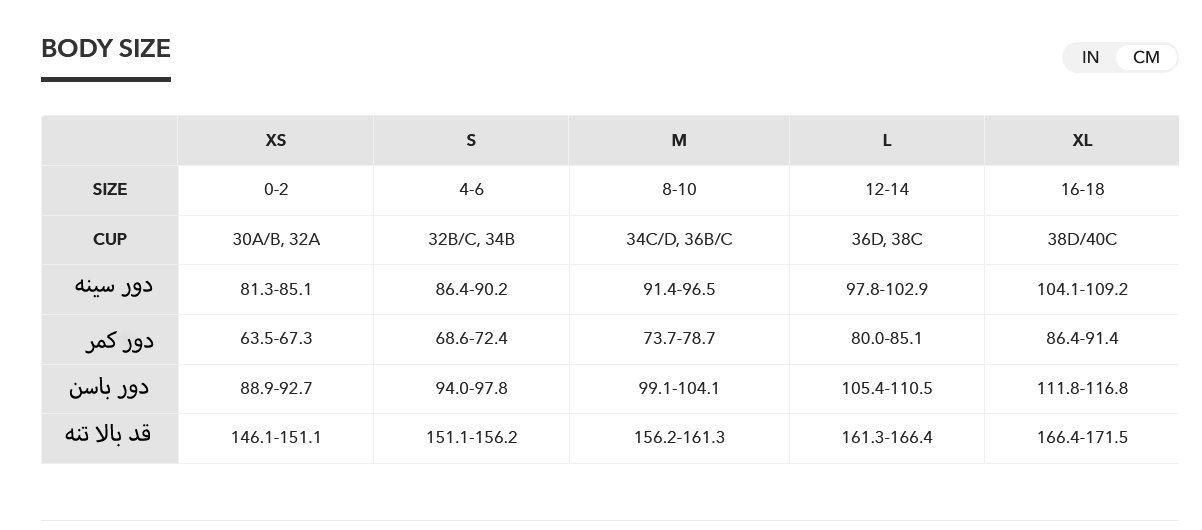The image size is (1202, 530).
Task: Select the CM unit toggle
Action: coord(1146,58)
